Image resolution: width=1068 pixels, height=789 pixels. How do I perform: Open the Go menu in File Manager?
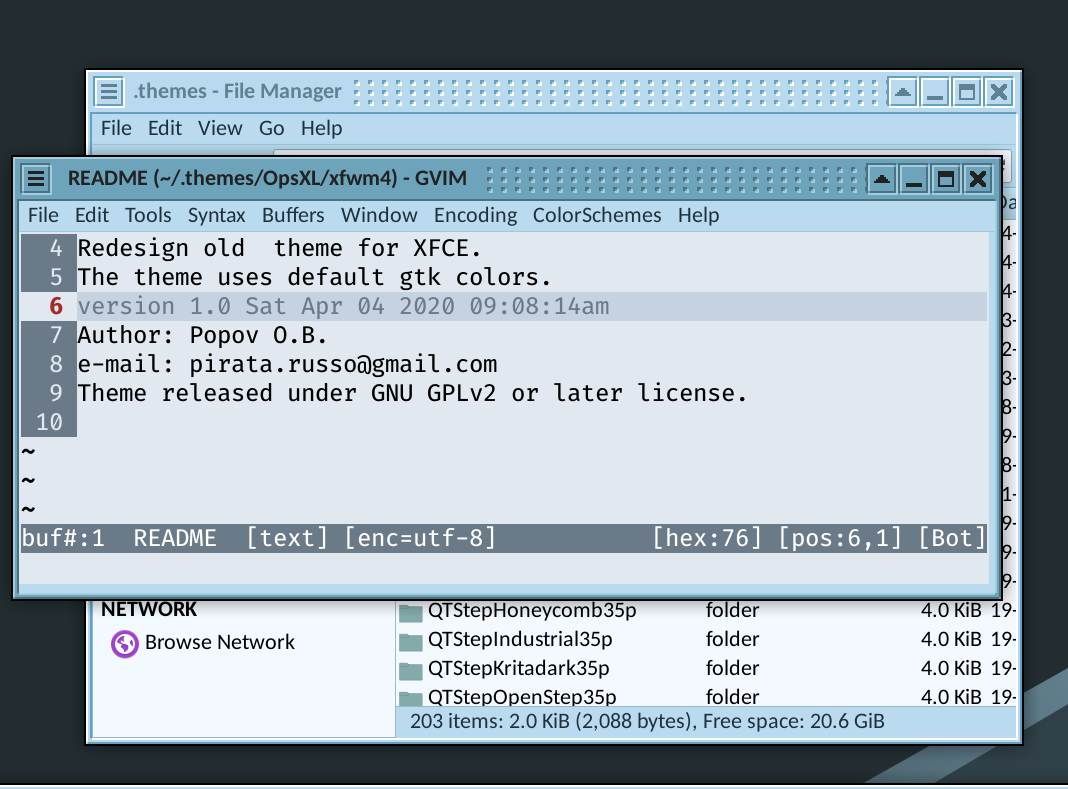[x=271, y=128]
